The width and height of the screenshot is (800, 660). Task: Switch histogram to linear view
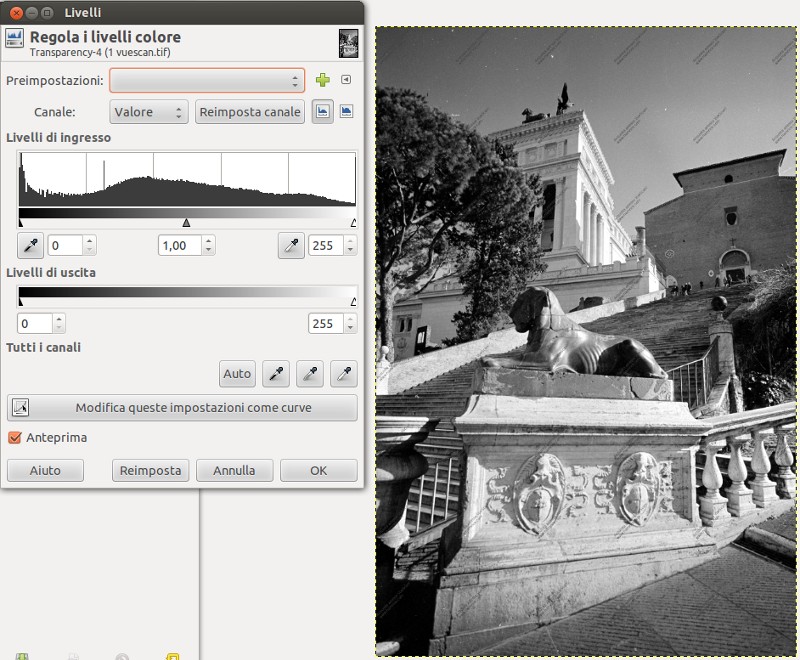(x=323, y=112)
